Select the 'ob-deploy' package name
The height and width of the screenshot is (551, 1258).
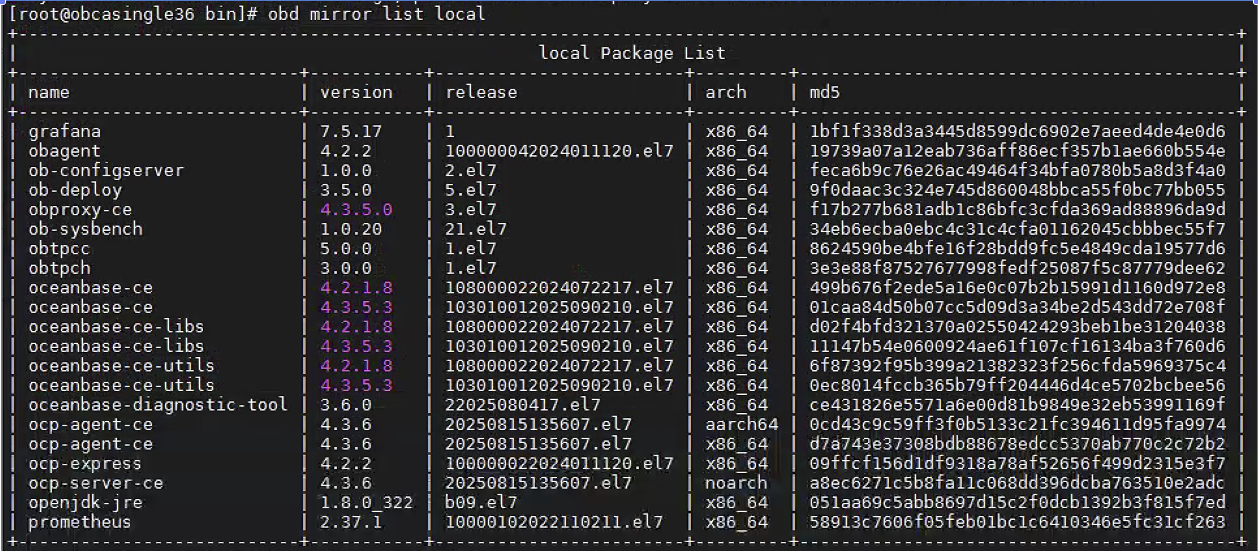point(75,190)
